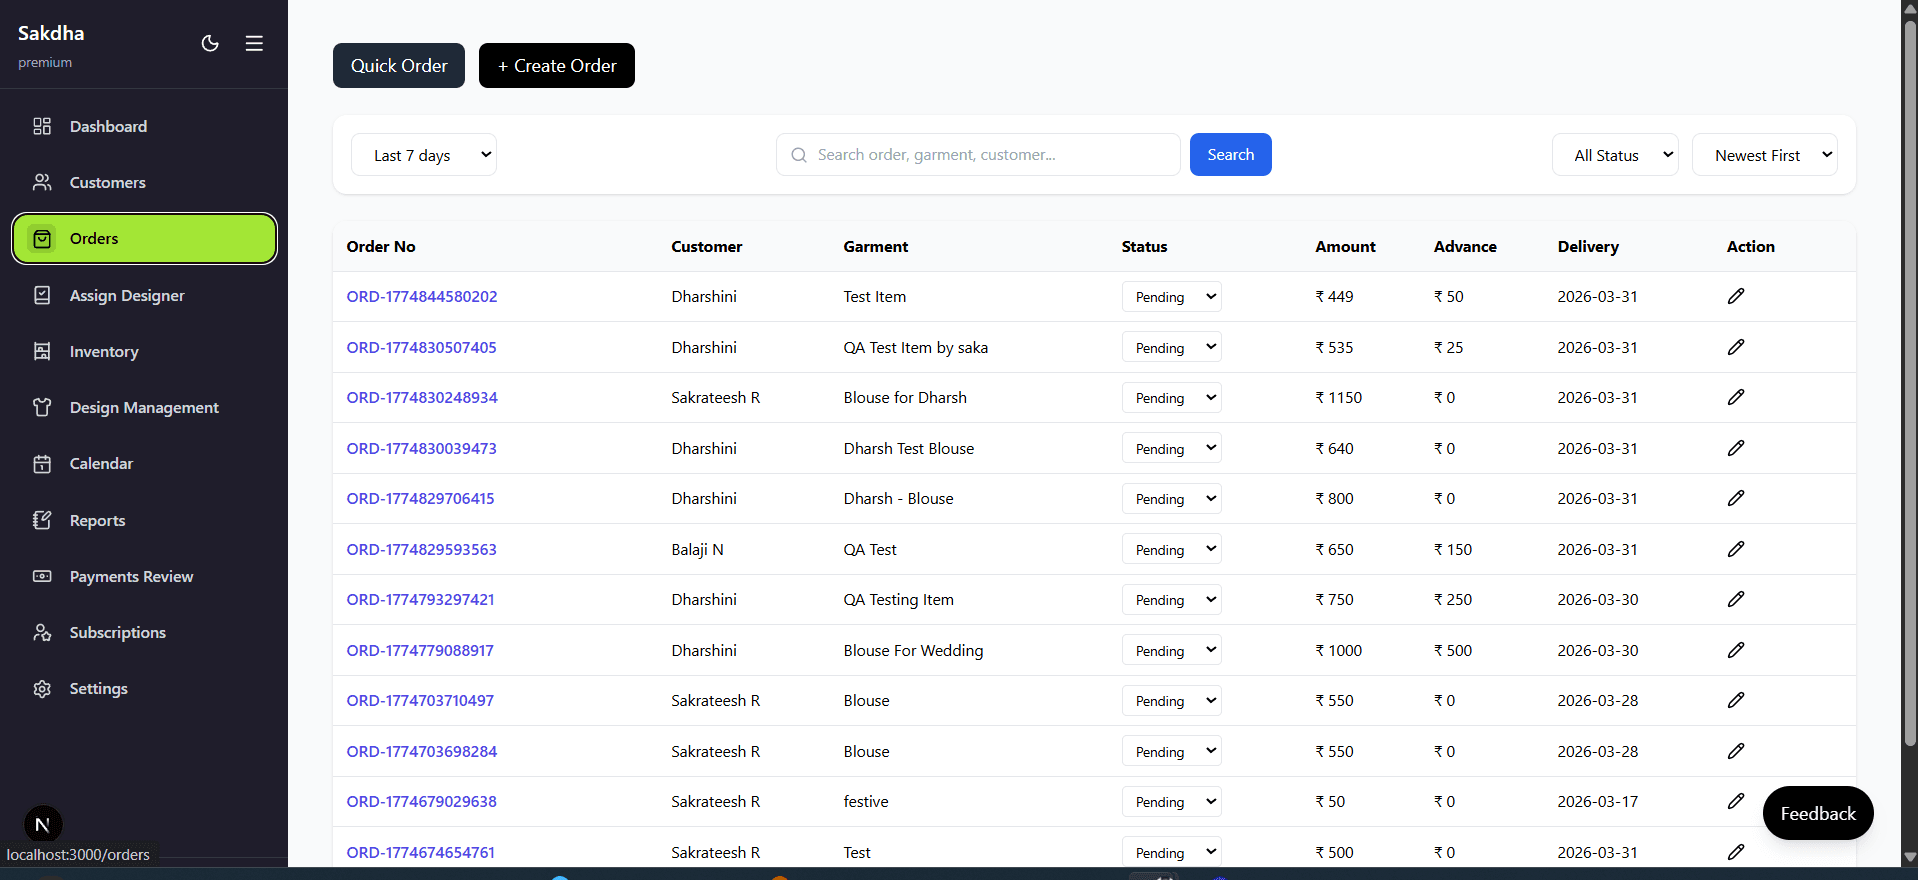Change status for ORD-1774844580202 order
The height and width of the screenshot is (880, 1918).
pyautogui.click(x=1172, y=296)
